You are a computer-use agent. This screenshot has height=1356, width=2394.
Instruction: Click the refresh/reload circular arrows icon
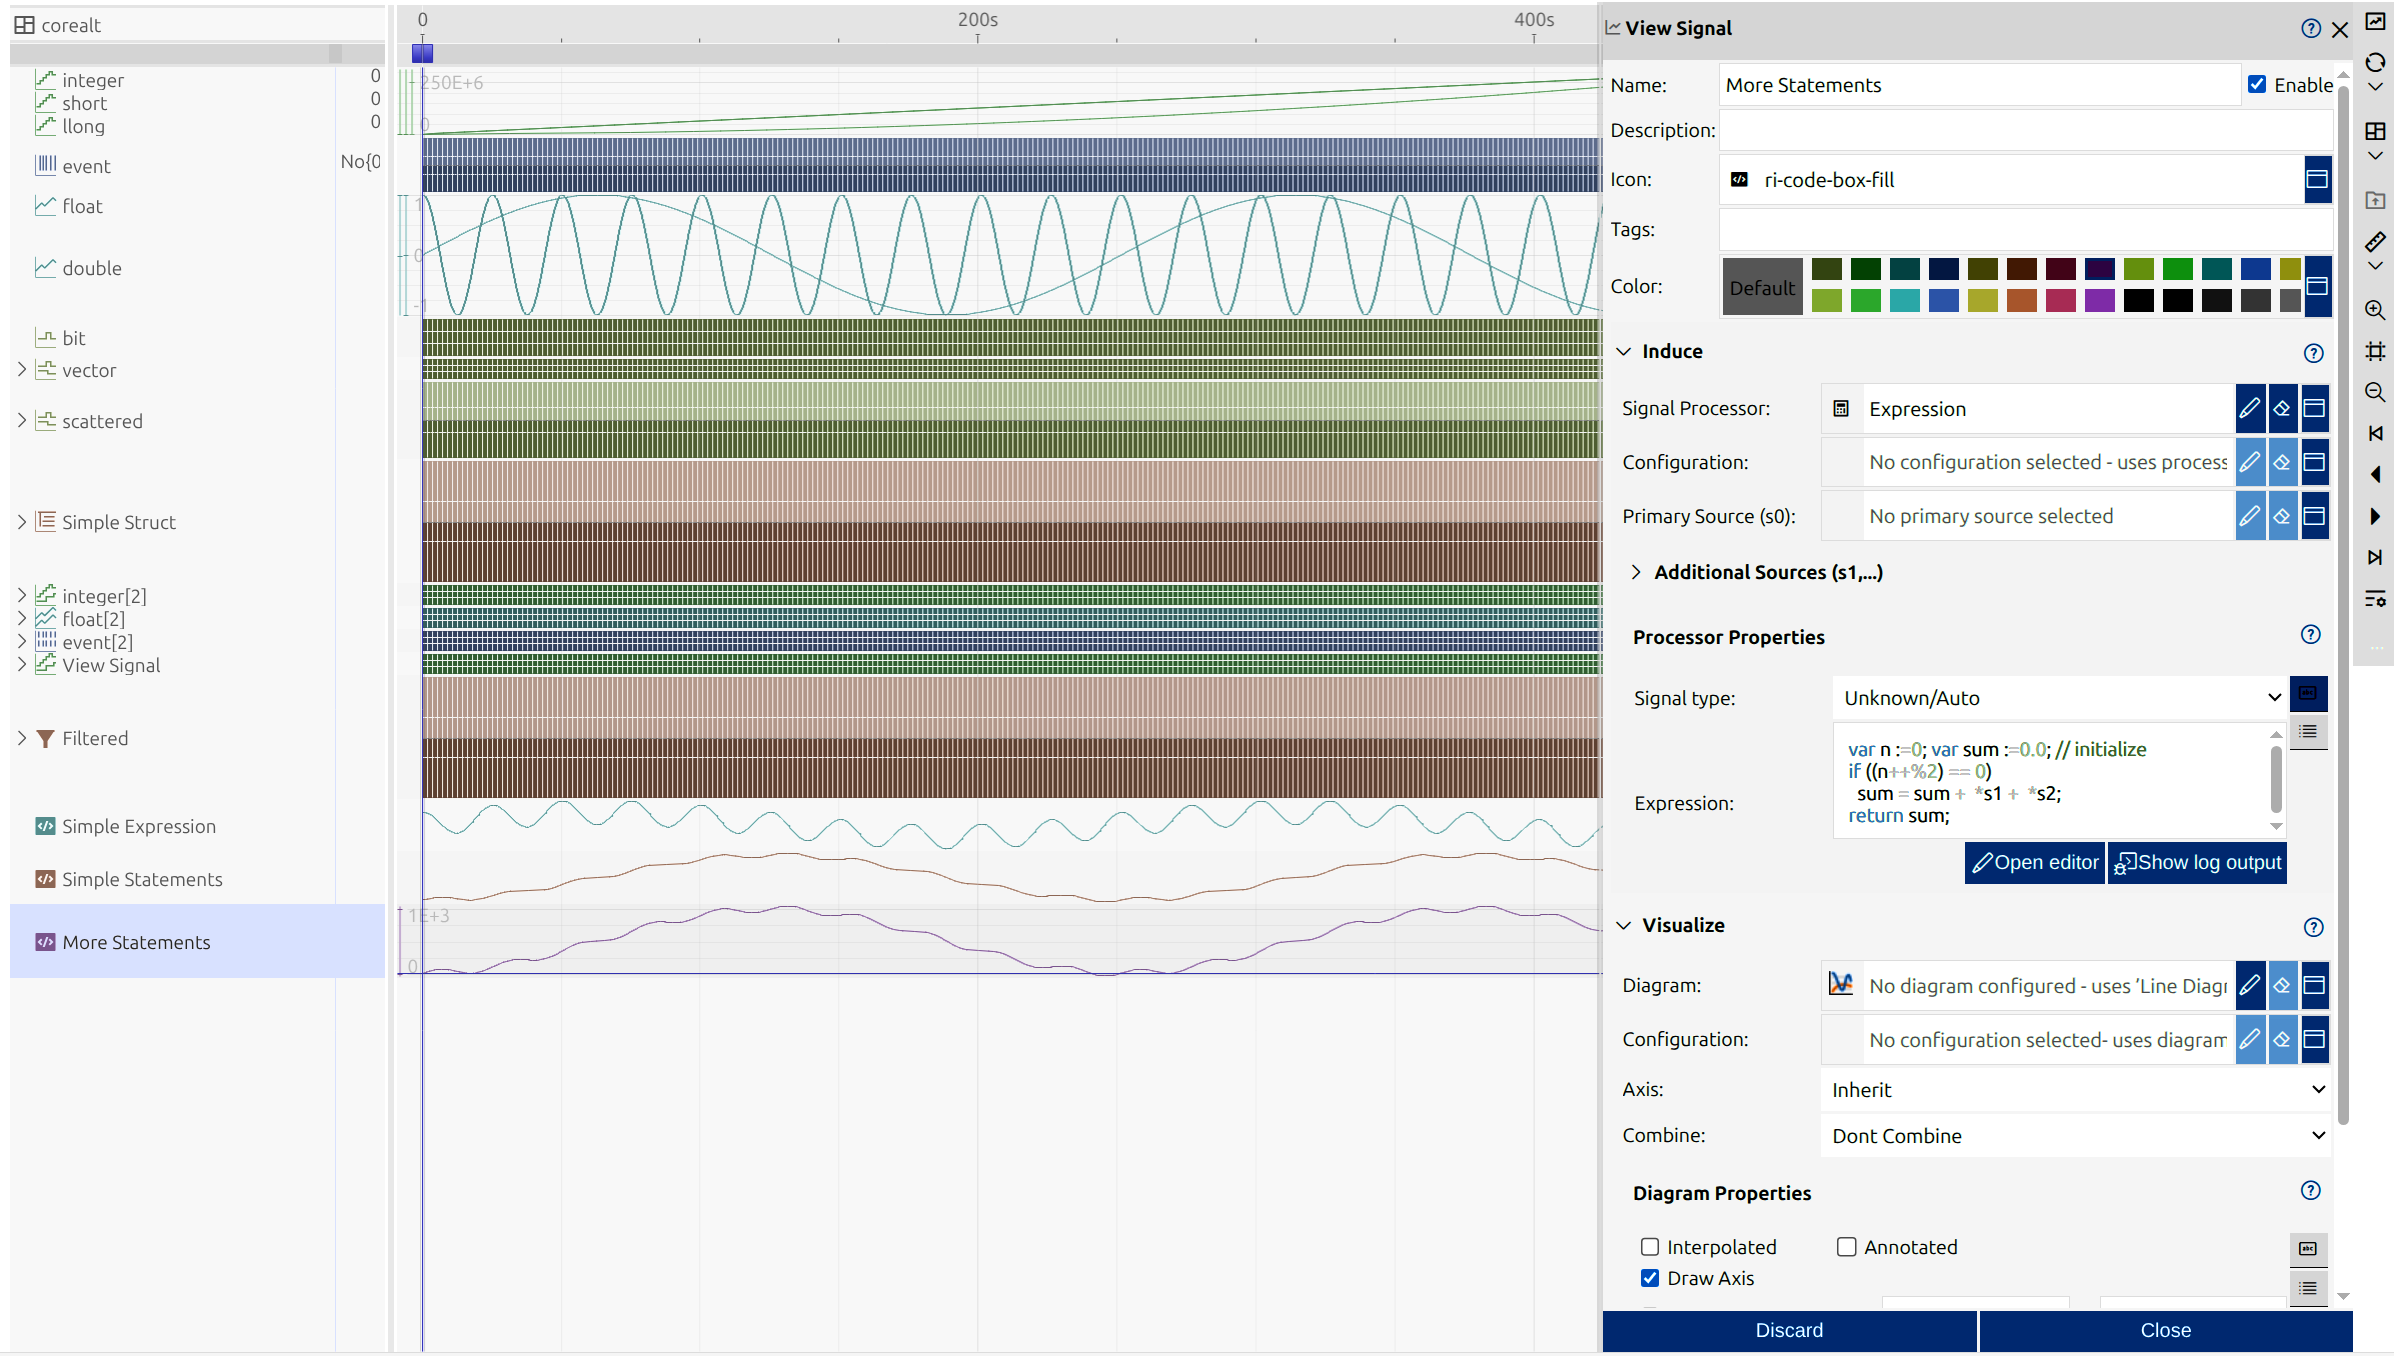pos(2375,63)
